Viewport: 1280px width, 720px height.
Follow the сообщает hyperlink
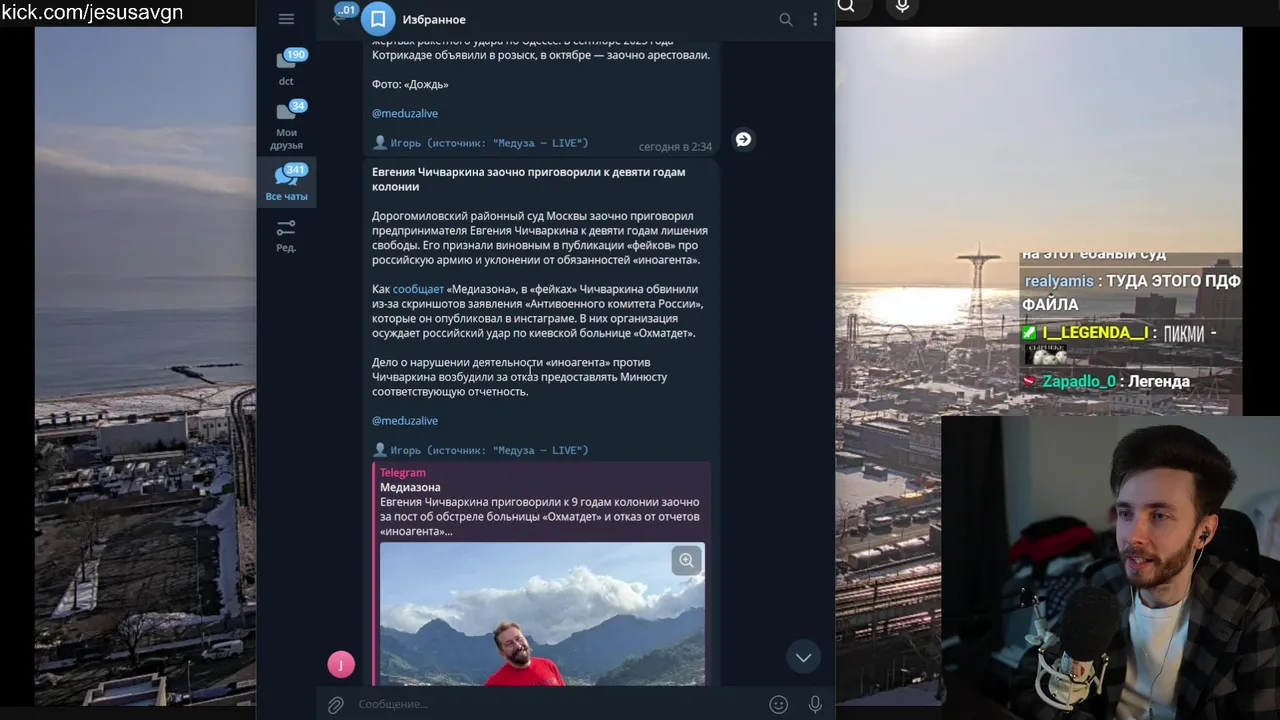418,289
